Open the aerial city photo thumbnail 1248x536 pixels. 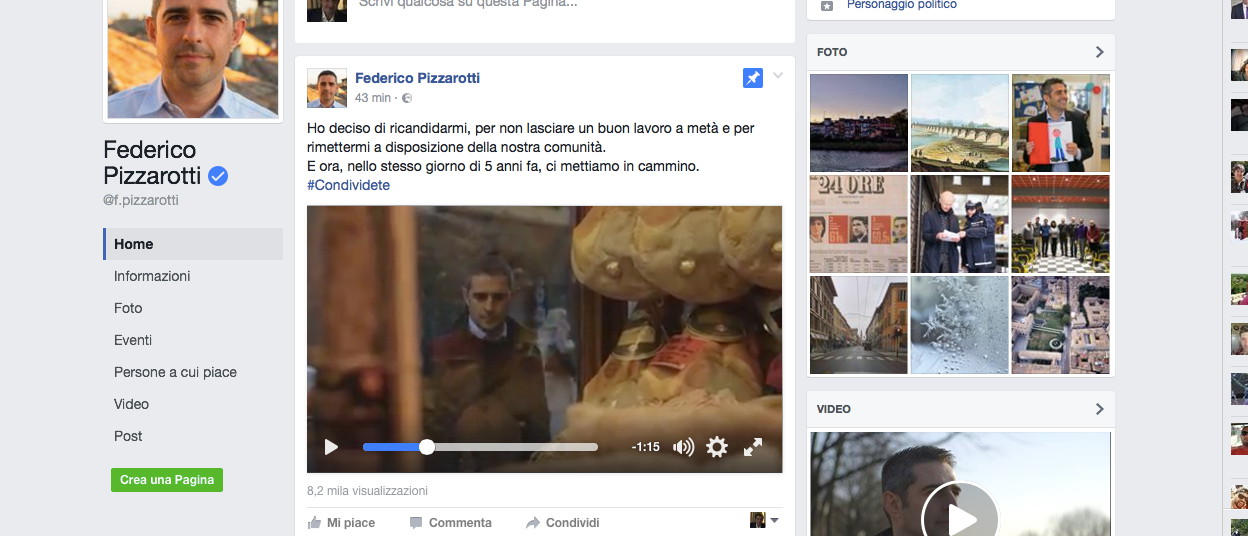click(1061, 325)
